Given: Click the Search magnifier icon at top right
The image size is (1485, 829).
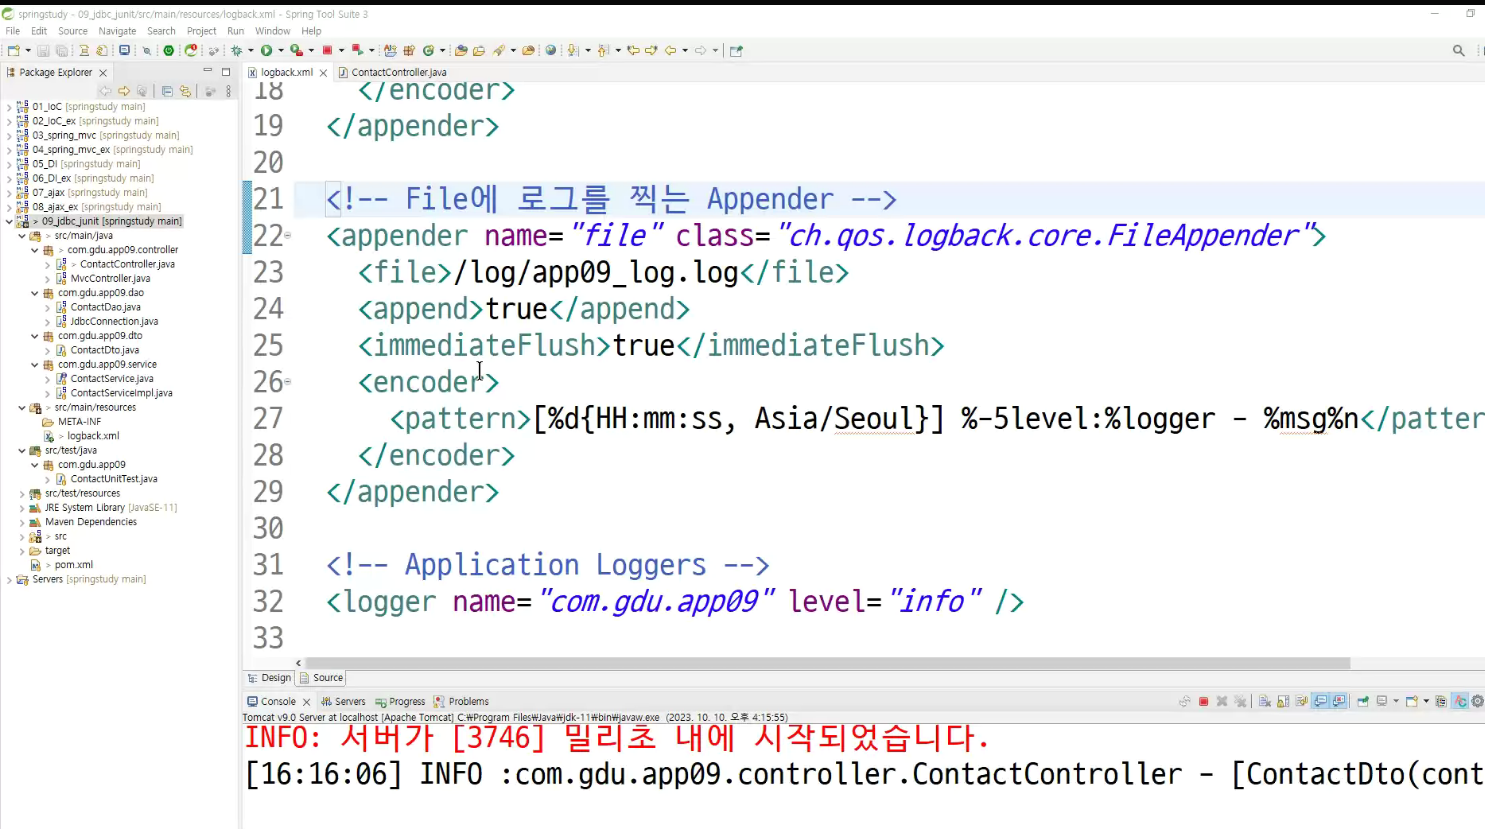Looking at the screenshot, I should [1459, 50].
